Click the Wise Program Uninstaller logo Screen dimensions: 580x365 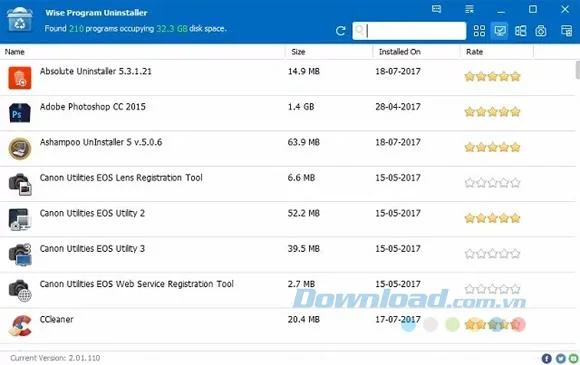coord(20,20)
